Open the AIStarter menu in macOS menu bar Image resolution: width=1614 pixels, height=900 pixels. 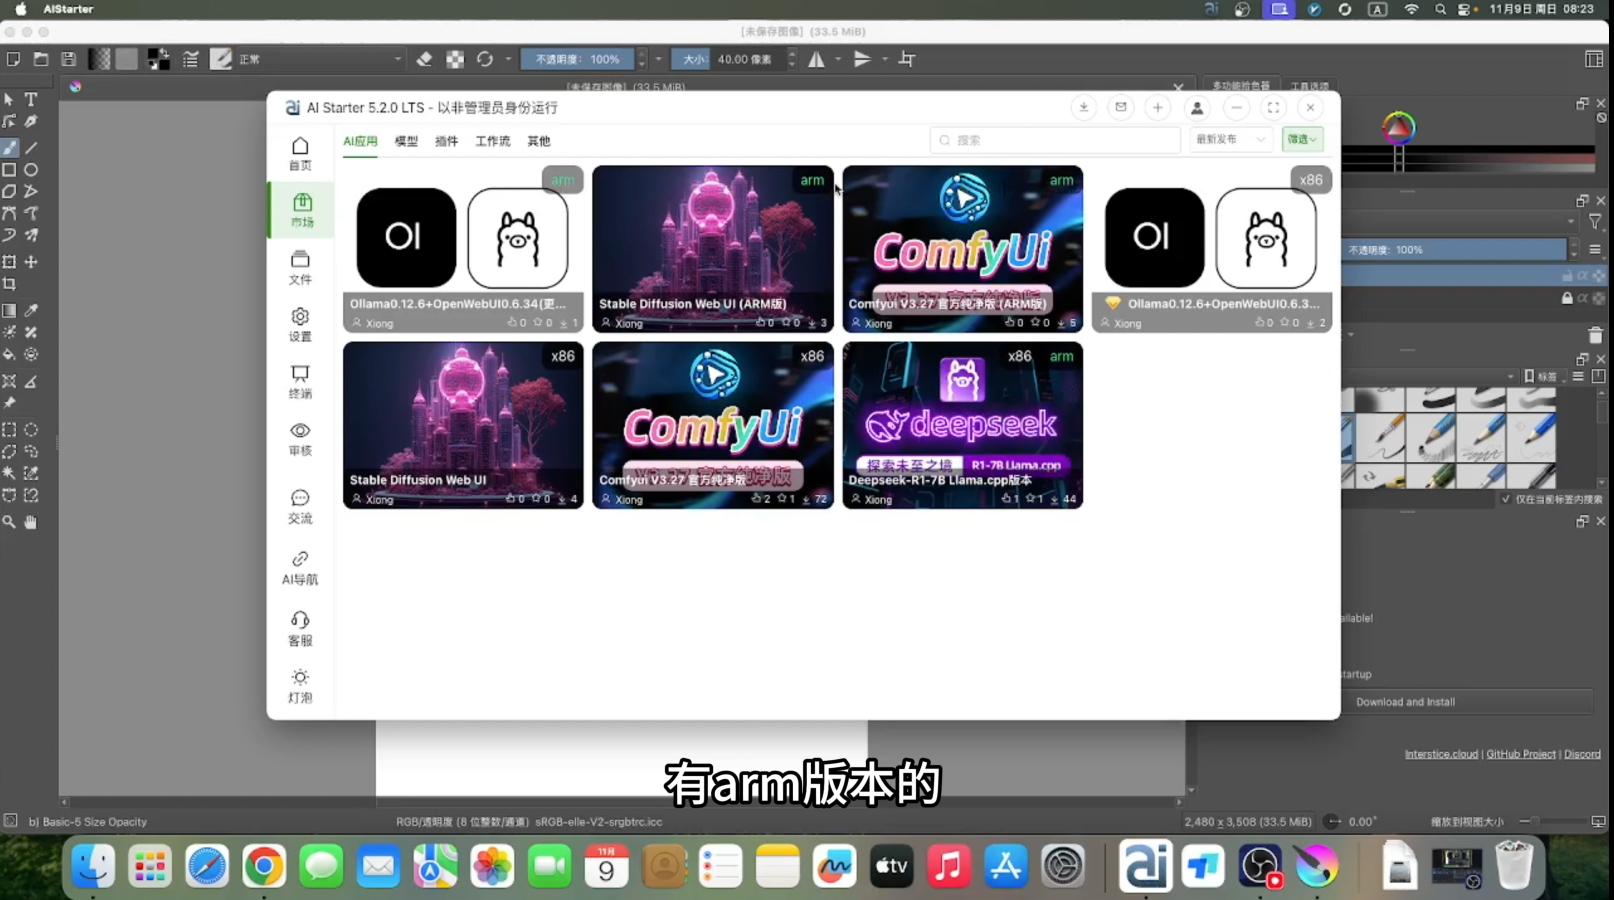[x=68, y=9]
